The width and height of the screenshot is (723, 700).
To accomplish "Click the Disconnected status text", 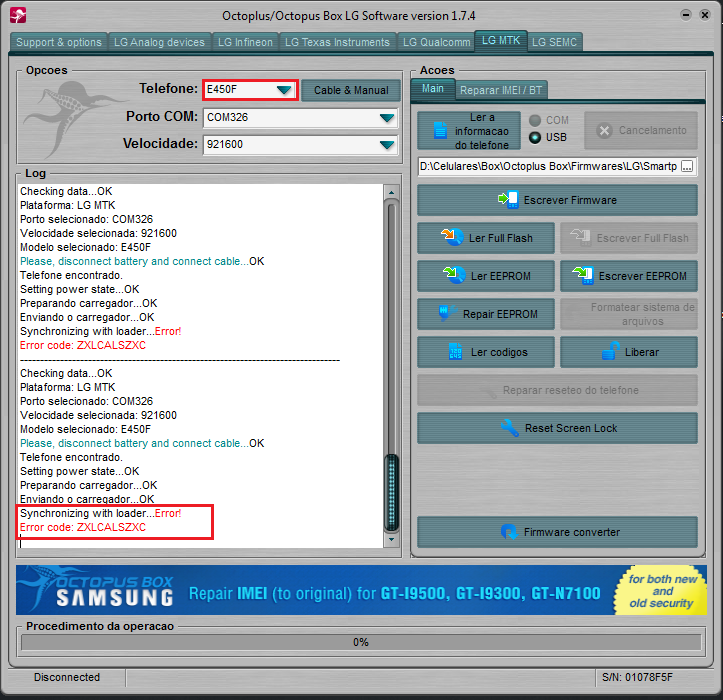I will pyautogui.click(x=67, y=677).
